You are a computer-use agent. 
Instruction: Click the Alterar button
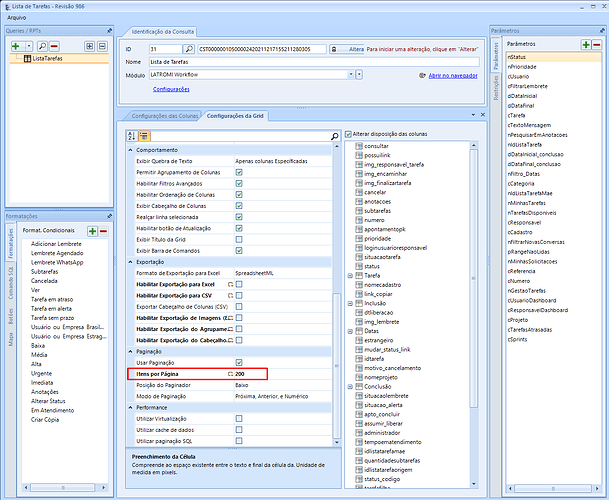[349, 48]
